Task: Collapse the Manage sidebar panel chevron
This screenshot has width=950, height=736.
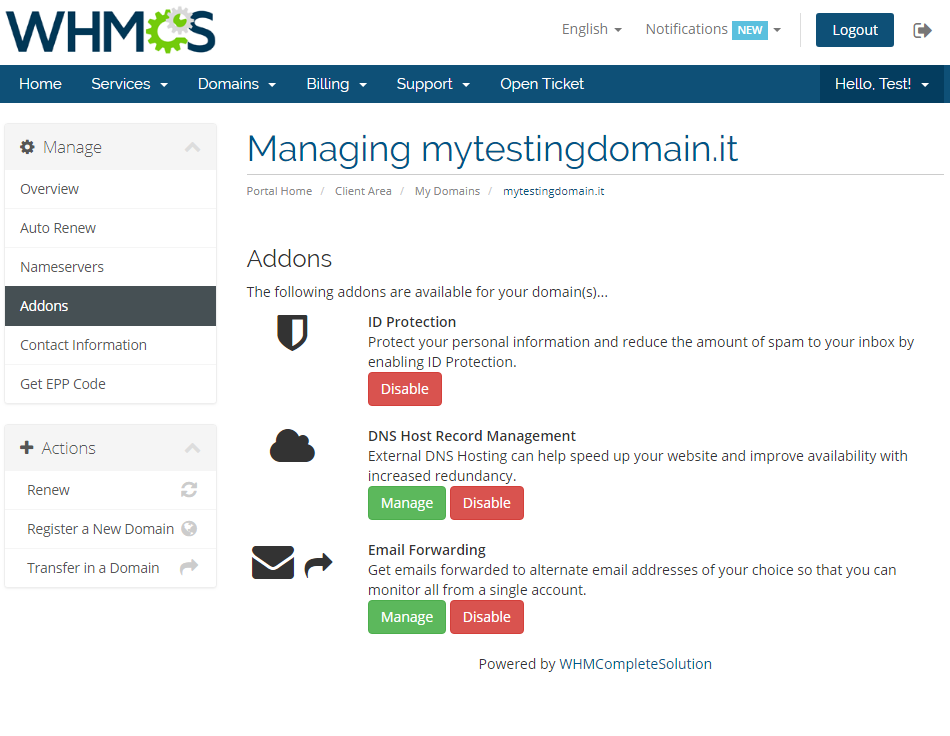Action: (x=193, y=147)
